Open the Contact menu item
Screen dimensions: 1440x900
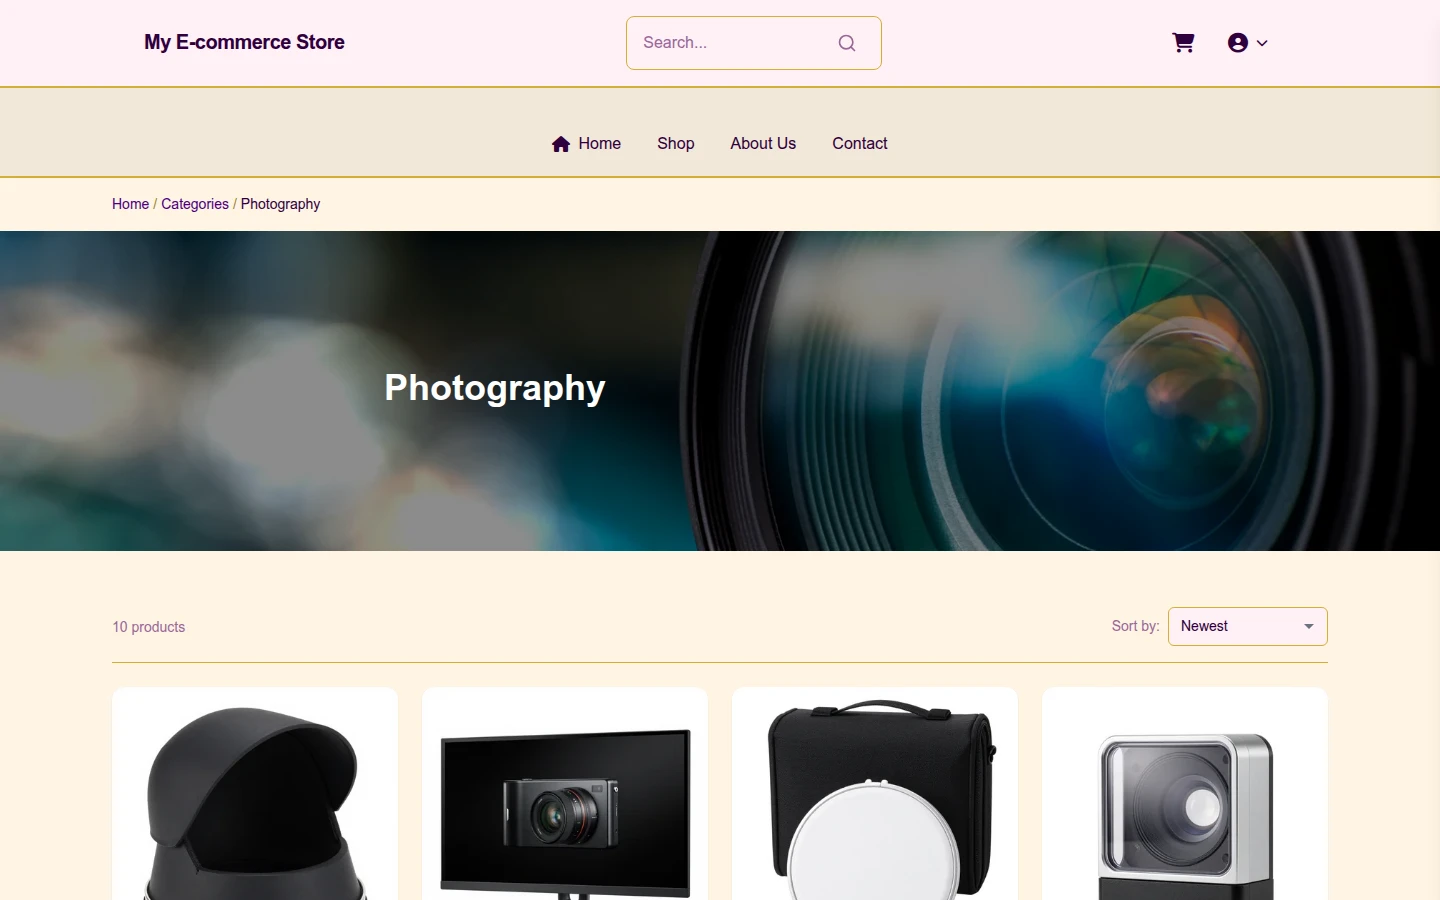(860, 144)
